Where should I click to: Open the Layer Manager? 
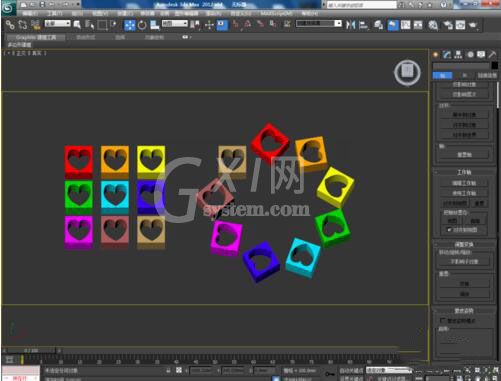(378, 25)
